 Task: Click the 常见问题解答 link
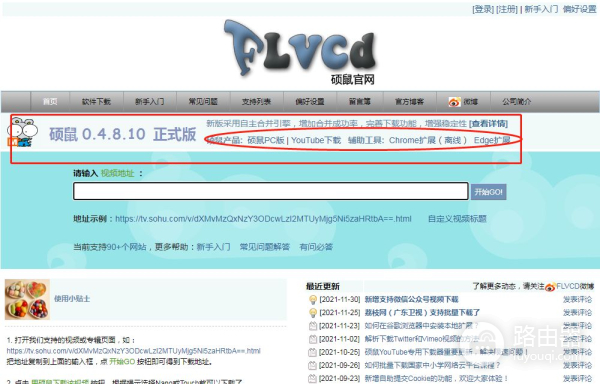pyautogui.click(x=265, y=247)
